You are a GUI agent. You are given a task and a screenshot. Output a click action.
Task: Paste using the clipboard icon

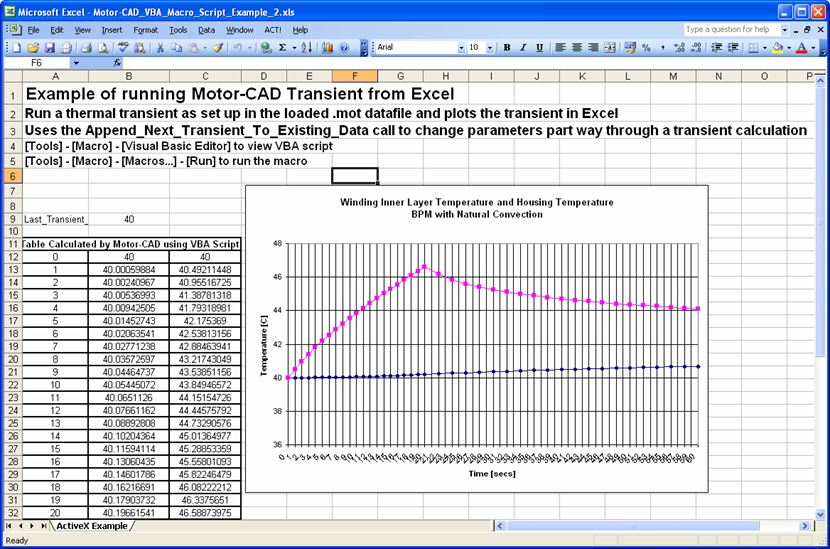[x=193, y=48]
